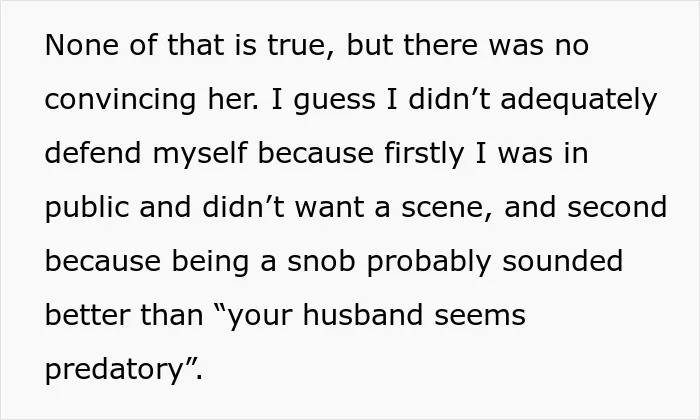Click the word "husband"
The image size is (700, 420).
[362, 315]
